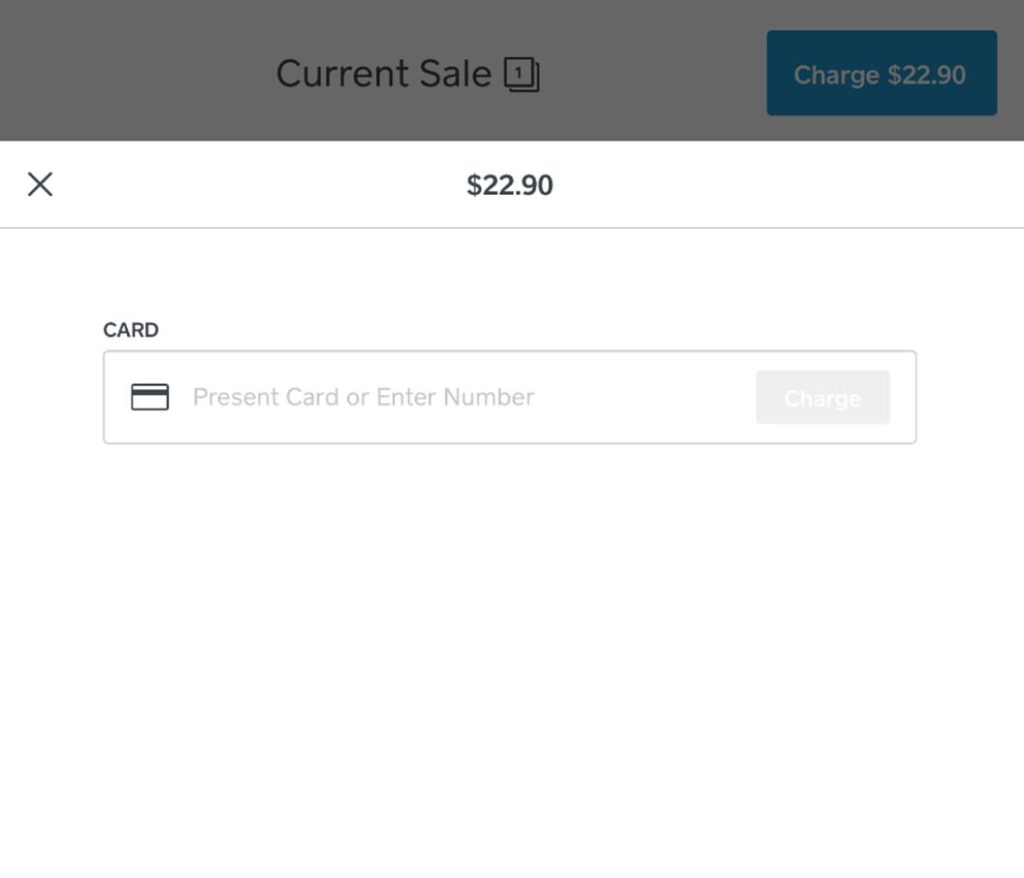Click the Current Sale label in the top bar
Screen dimensions: 1024x878
click(x=385, y=72)
